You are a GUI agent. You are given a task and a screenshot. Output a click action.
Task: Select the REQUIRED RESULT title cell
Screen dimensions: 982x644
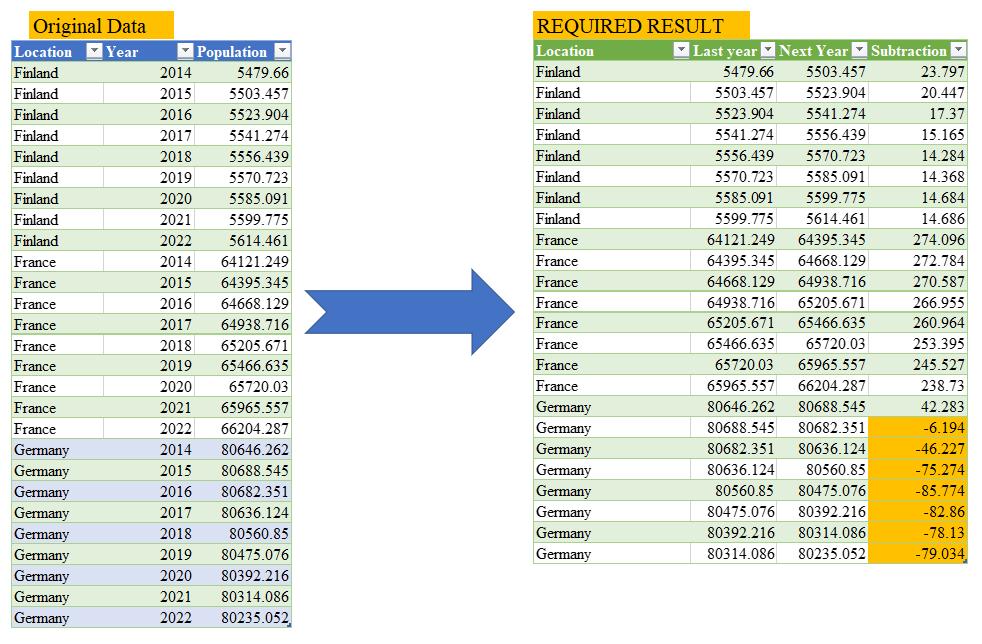tap(641, 26)
